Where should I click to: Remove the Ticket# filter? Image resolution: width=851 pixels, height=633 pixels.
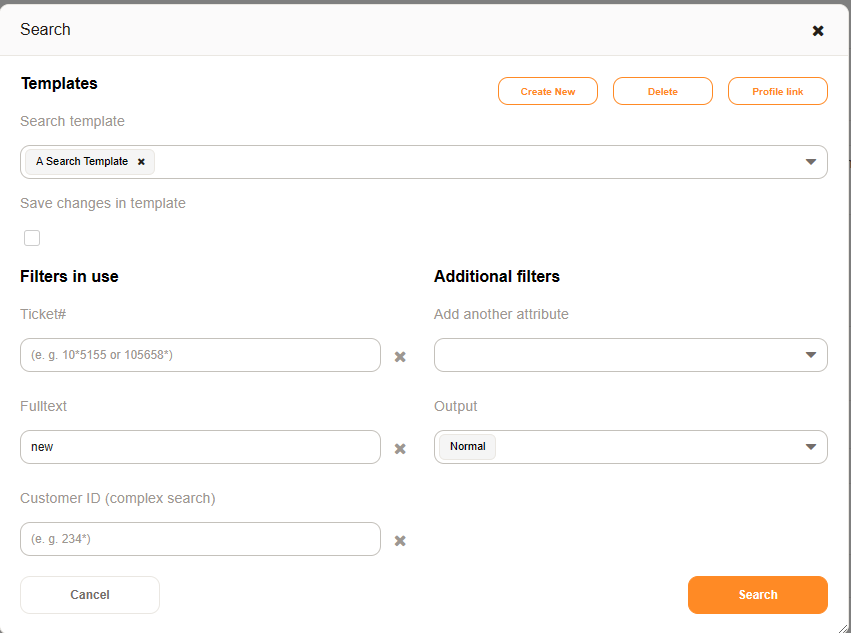400,356
